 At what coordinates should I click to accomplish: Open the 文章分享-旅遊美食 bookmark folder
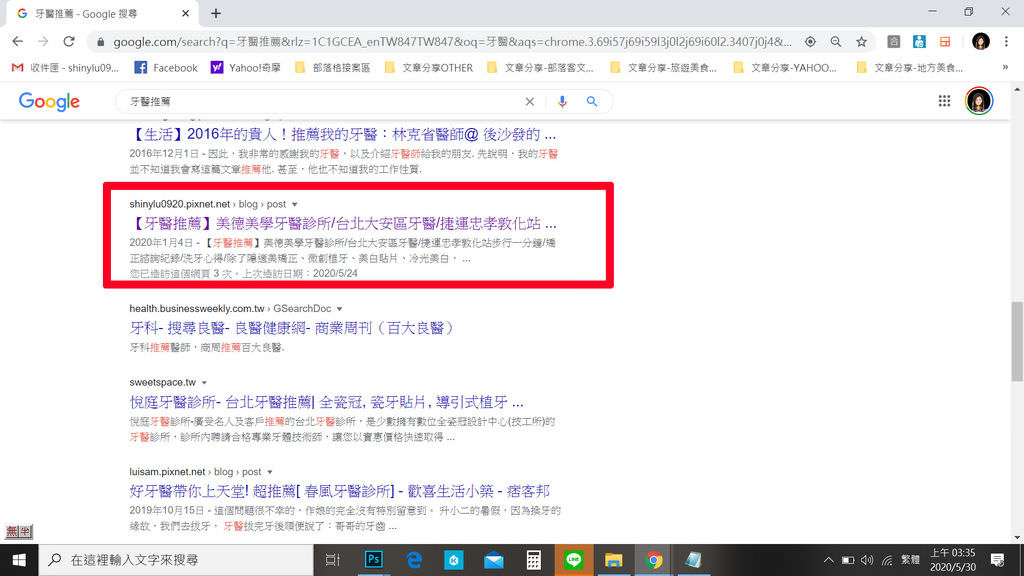tap(664, 67)
